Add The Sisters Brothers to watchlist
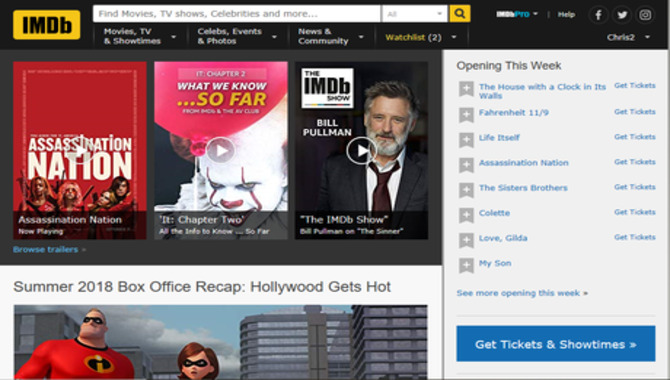This screenshot has width=670, height=380. [466, 190]
